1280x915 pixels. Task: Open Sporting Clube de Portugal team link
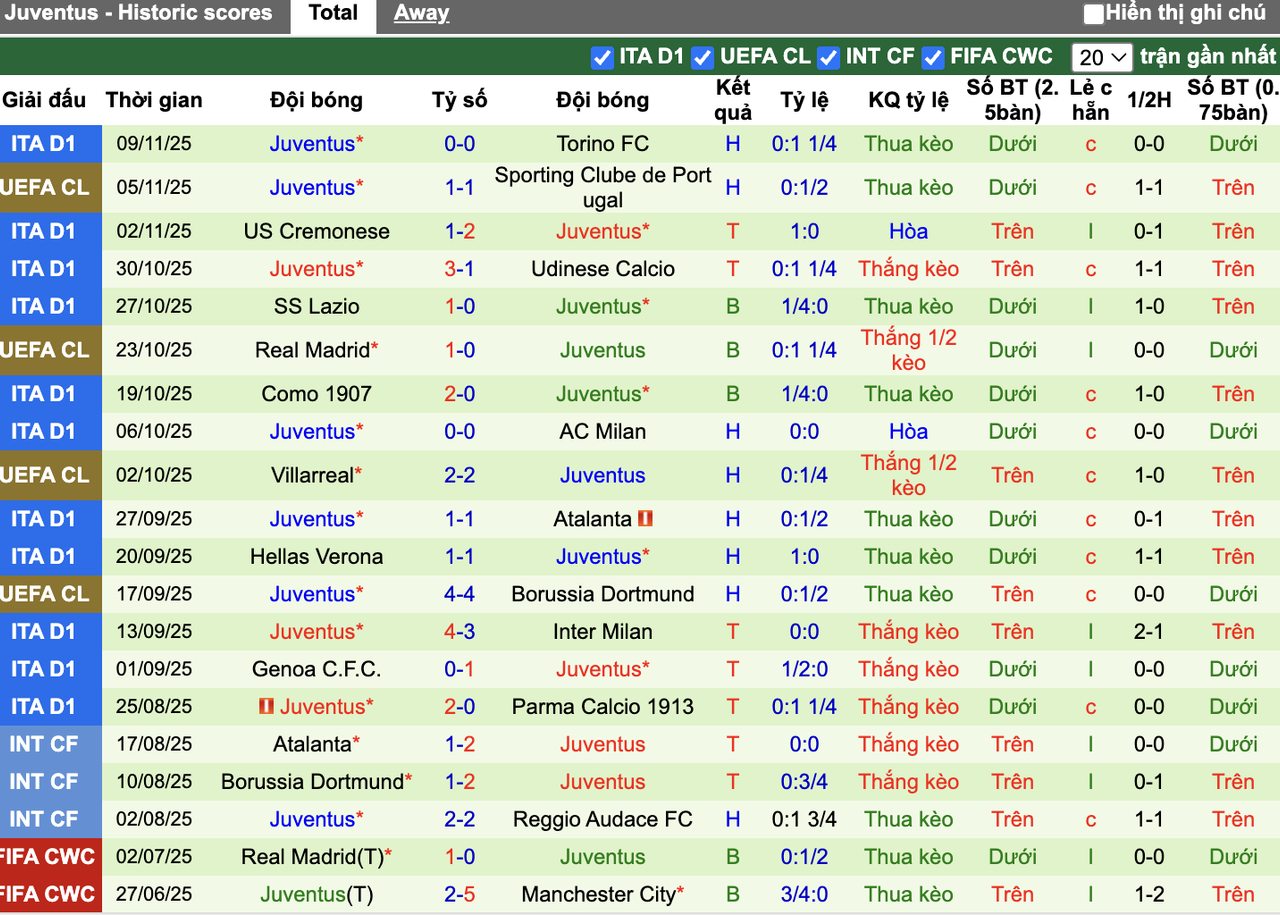[603, 188]
